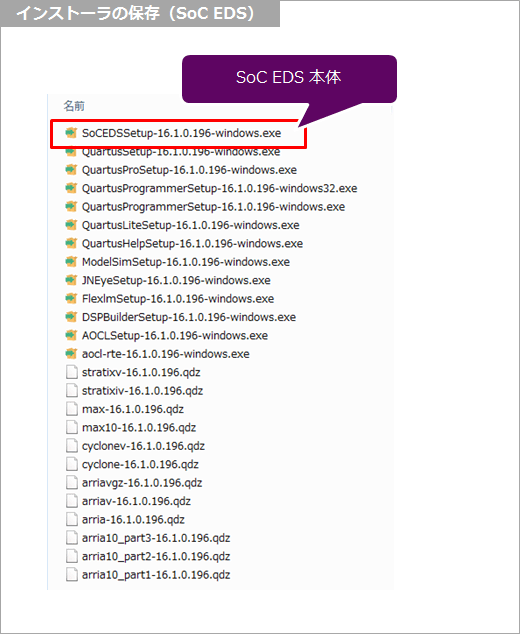The height and width of the screenshot is (634, 520).
Task: Select ModelSimSetup-16.1.0.196-windows.exe file name
Action: click(186, 262)
